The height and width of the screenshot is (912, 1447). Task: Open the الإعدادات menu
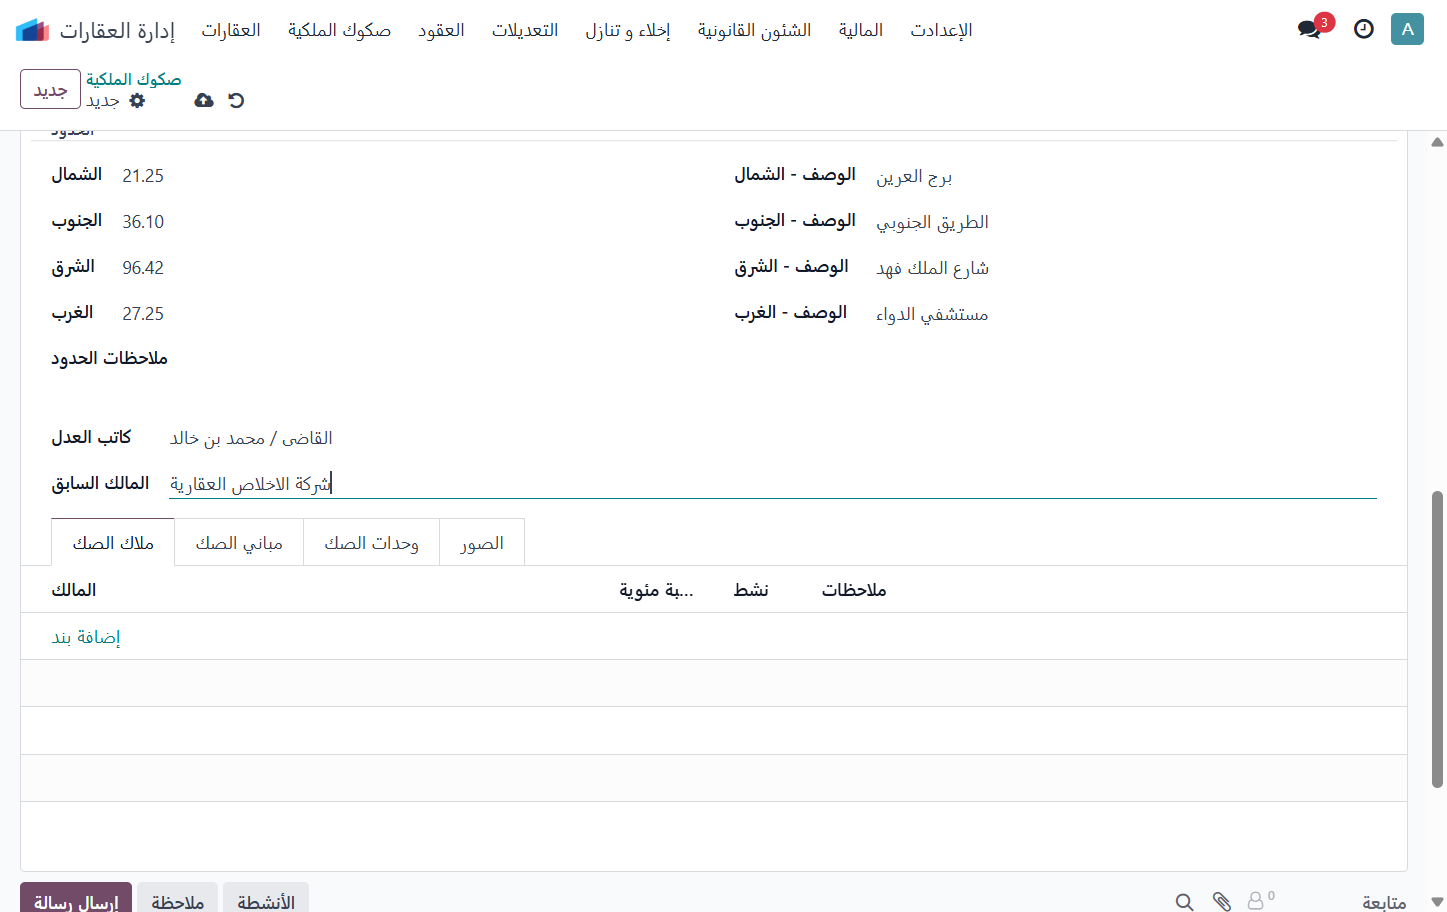(941, 30)
